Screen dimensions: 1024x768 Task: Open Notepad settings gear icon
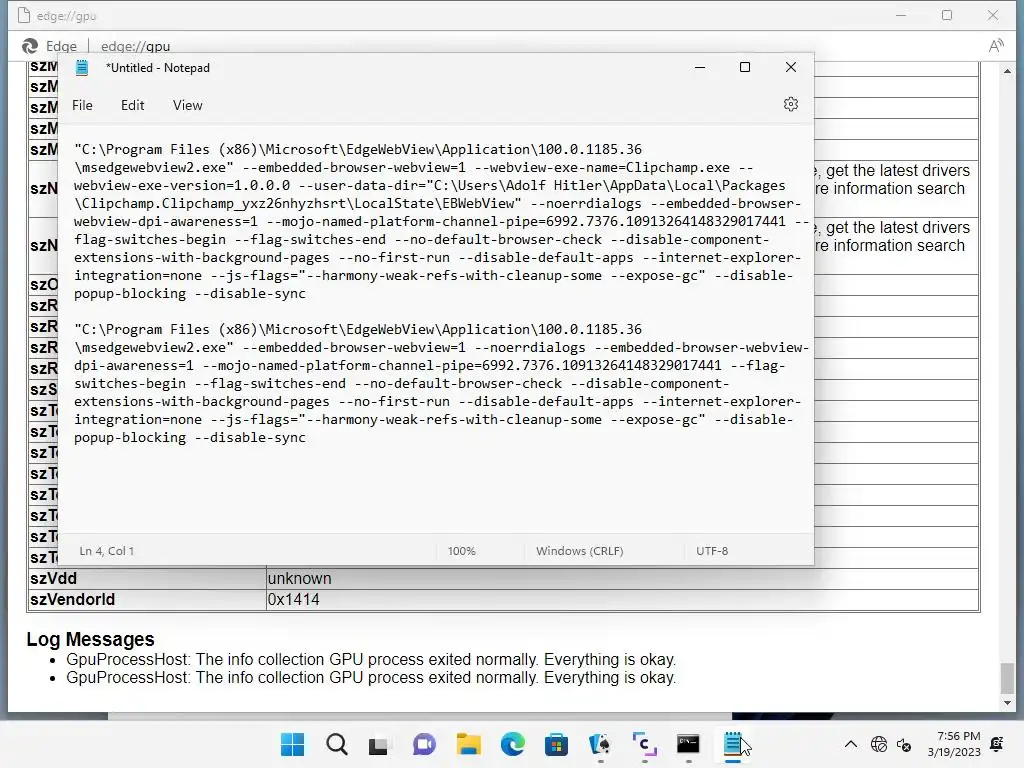coord(790,104)
